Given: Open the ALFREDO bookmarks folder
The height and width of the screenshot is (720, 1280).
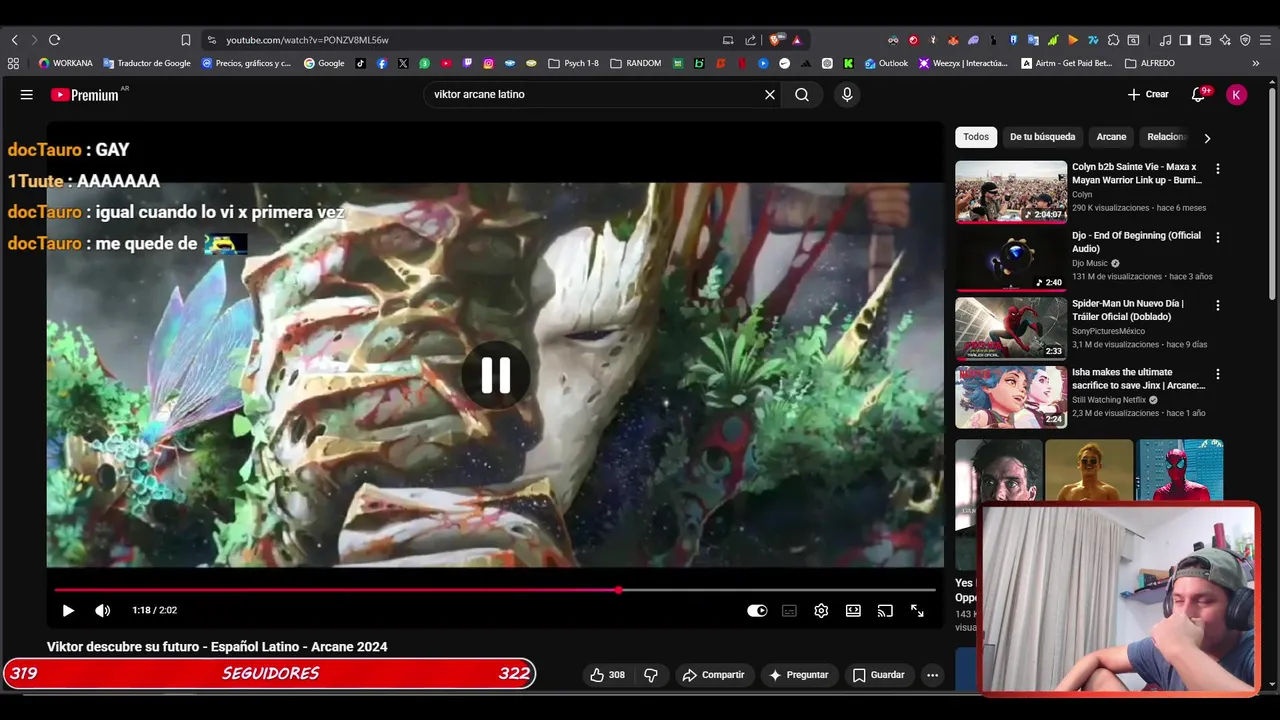Looking at the screenshot, I should click(x=1150, y=63).
